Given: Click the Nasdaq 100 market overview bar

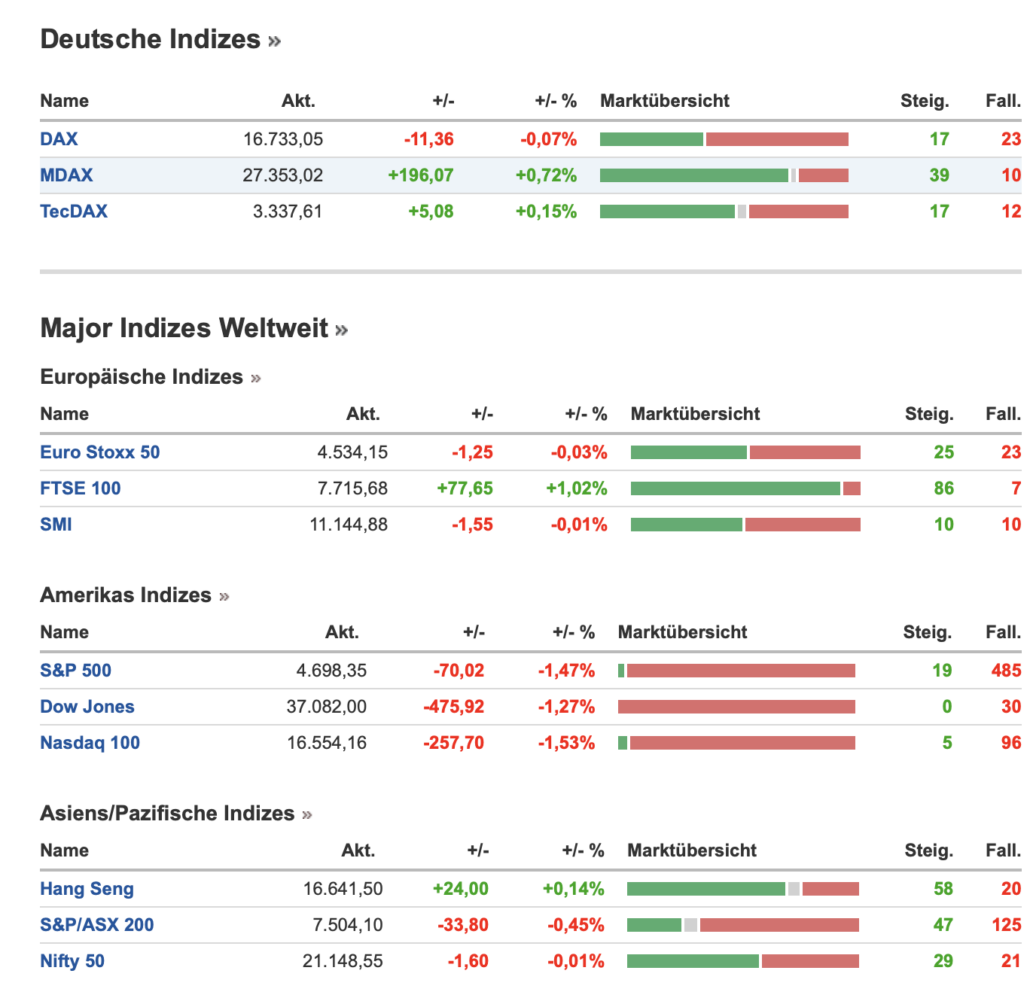Looking at the screenshot, I should [x=736, y=743].
